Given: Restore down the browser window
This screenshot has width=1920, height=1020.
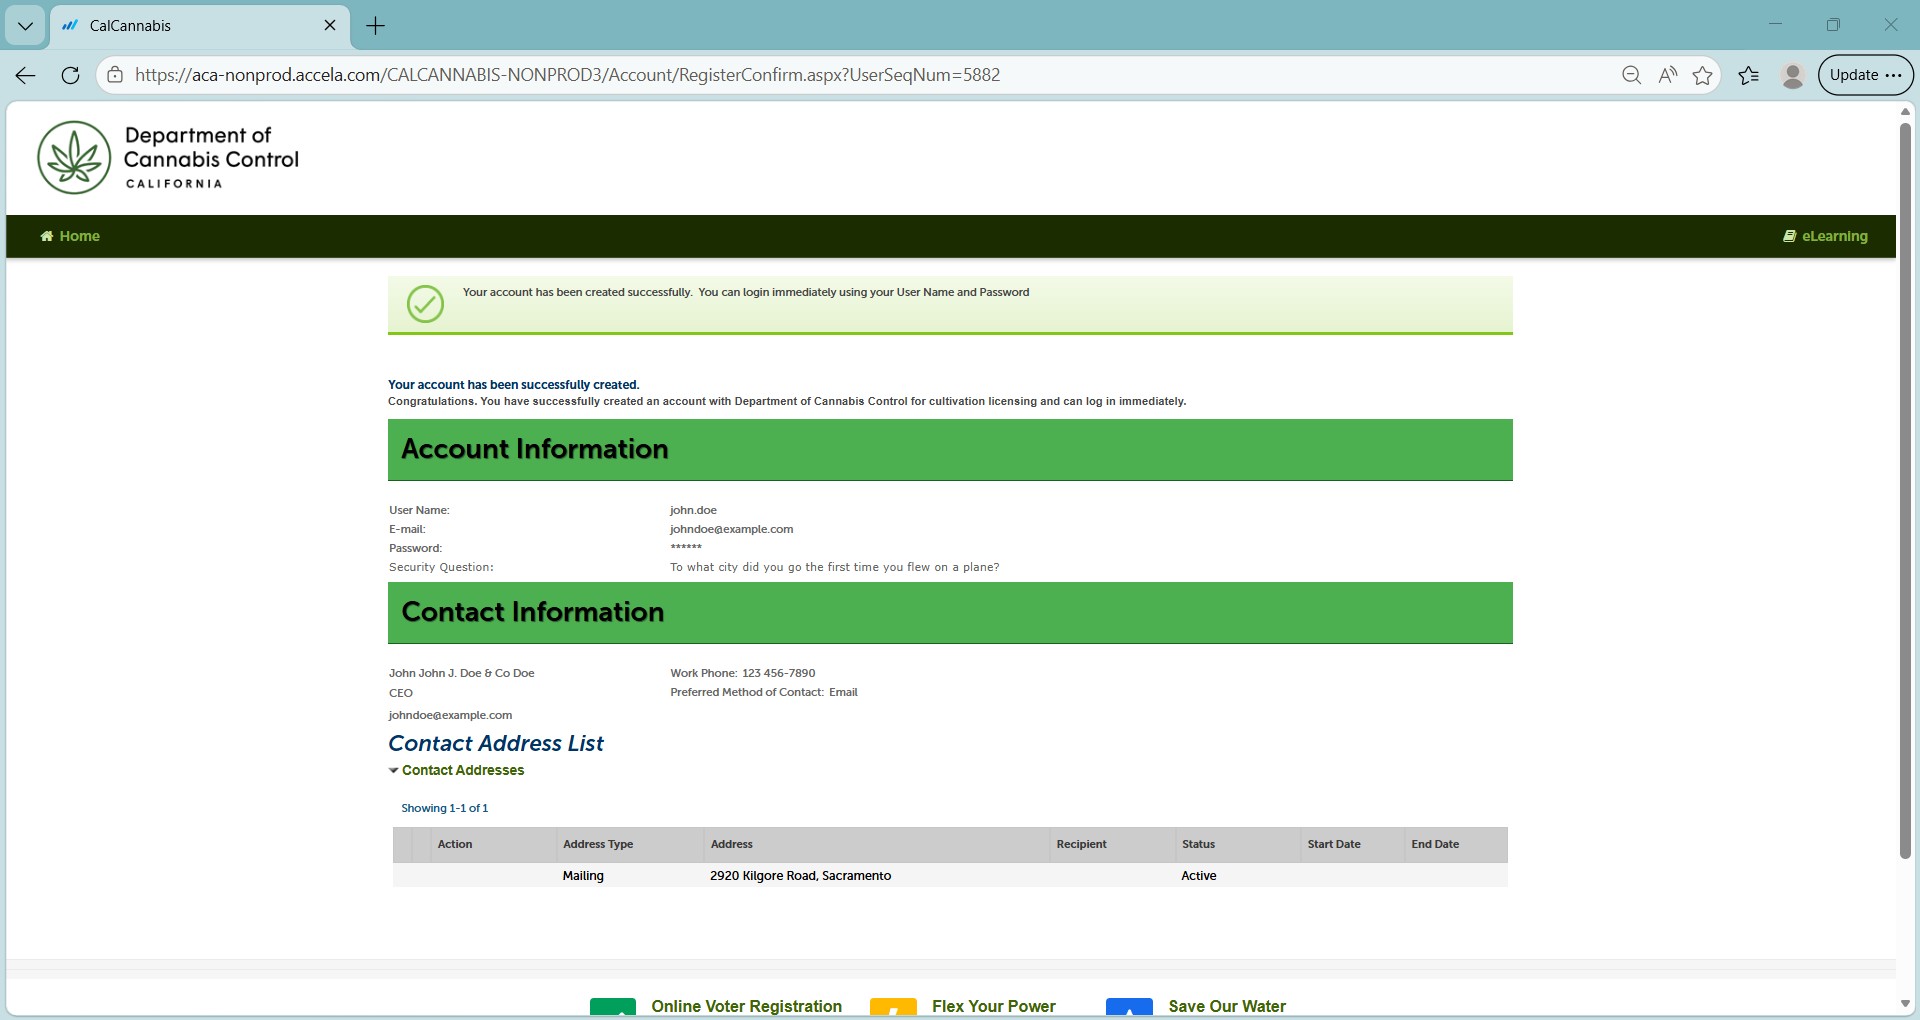Looking at the screenshot, I should coord(1833,25).
